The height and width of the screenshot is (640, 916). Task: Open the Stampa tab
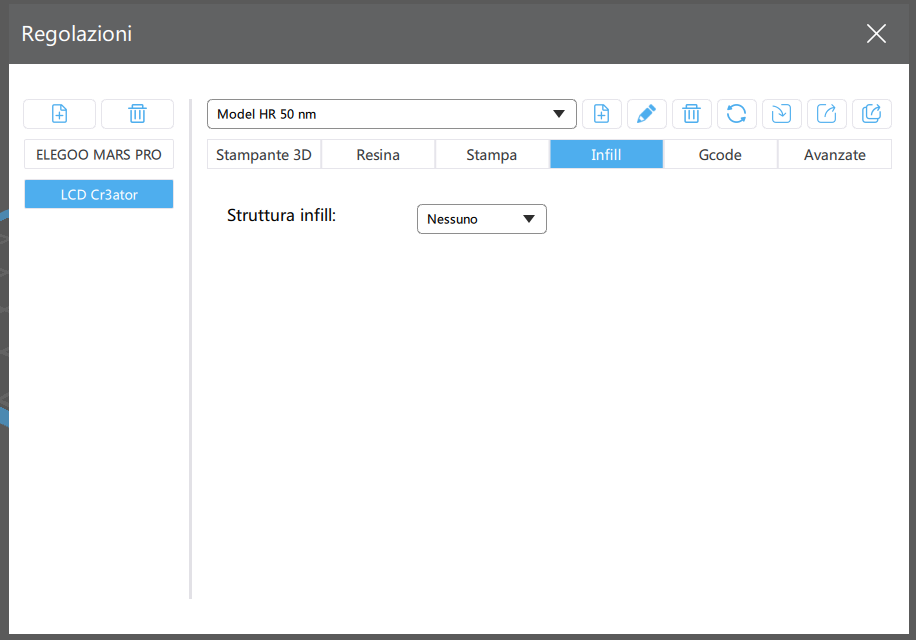(x=492, y=155)
